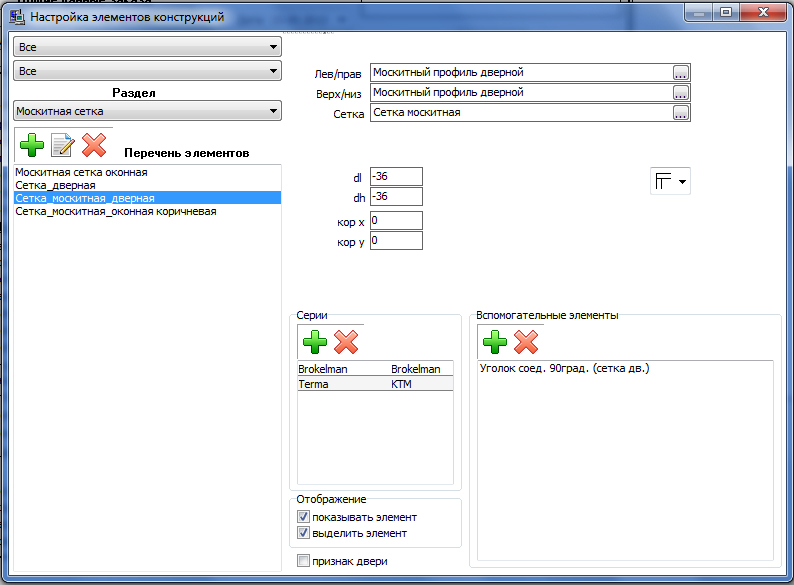Browse profile for Верх/низ field
Image resolution: width=794 pixels, height=585 pixels.
(x=681, y=93)
